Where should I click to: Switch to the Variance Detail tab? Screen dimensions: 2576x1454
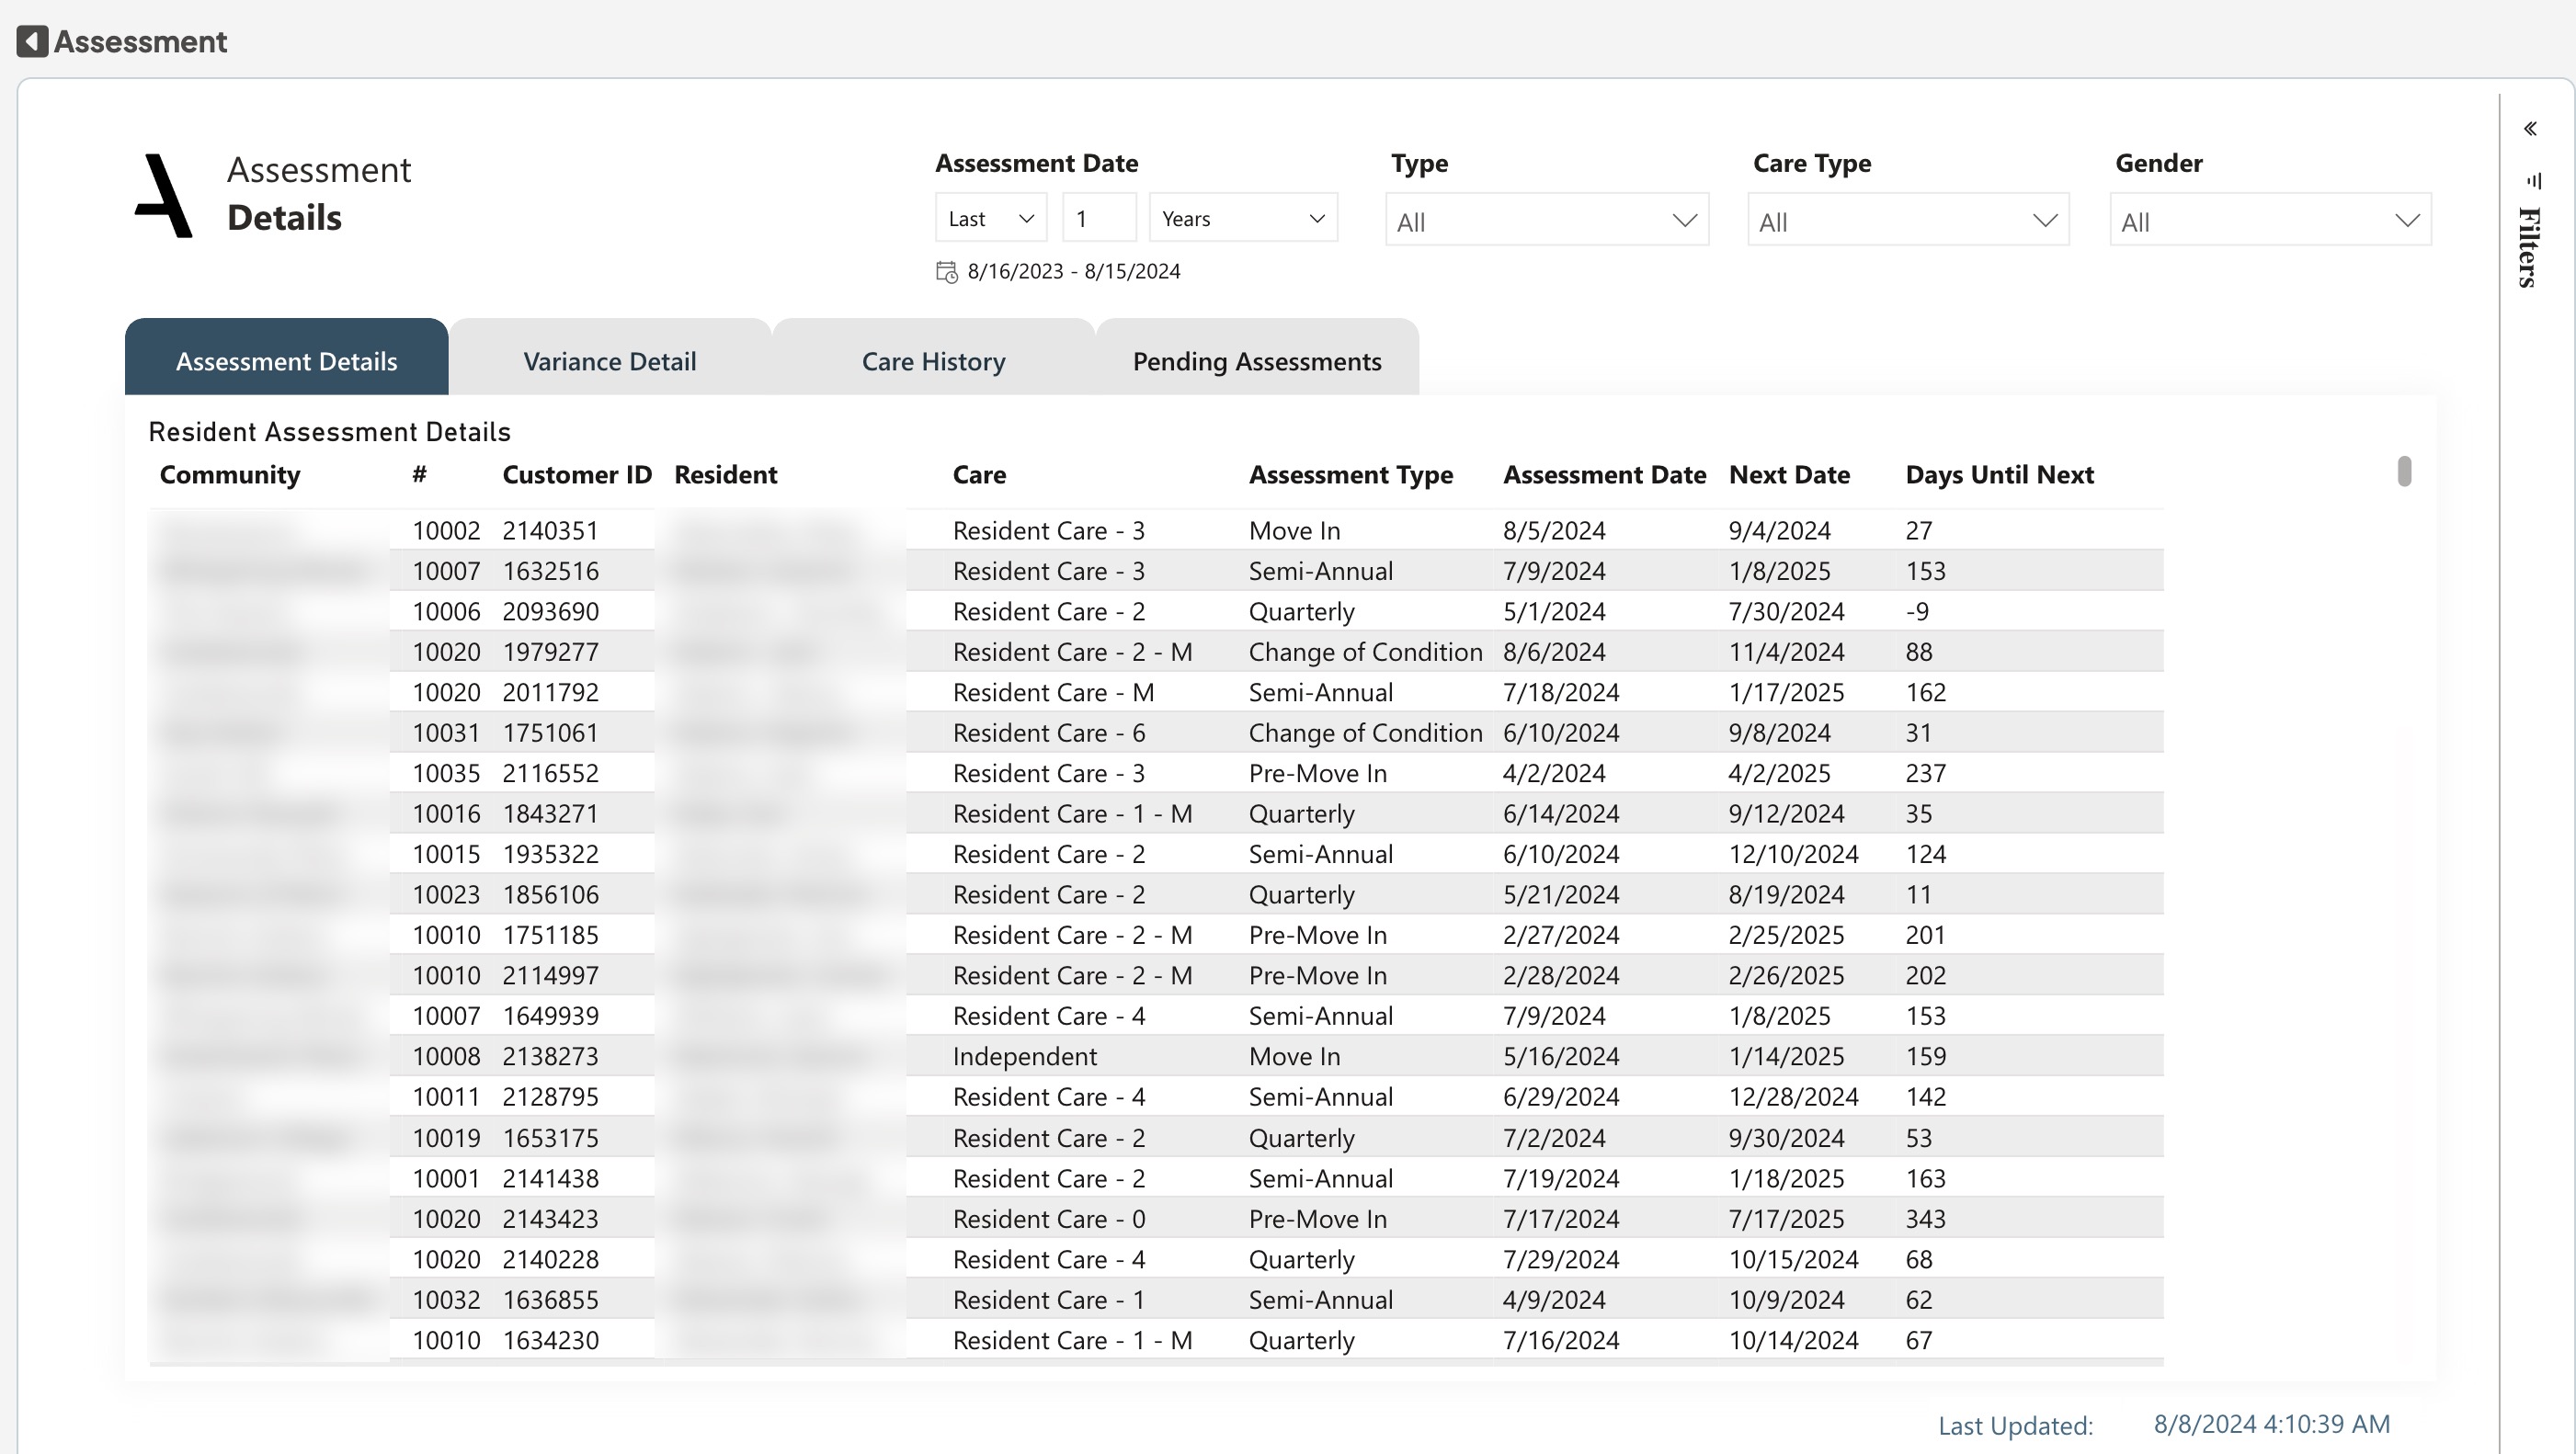pyautogui.click(x=609, y=361)
